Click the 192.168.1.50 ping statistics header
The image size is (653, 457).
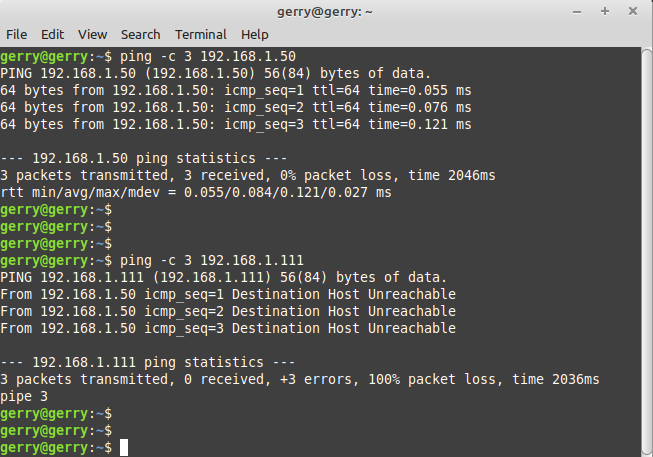tap(144, 158)
